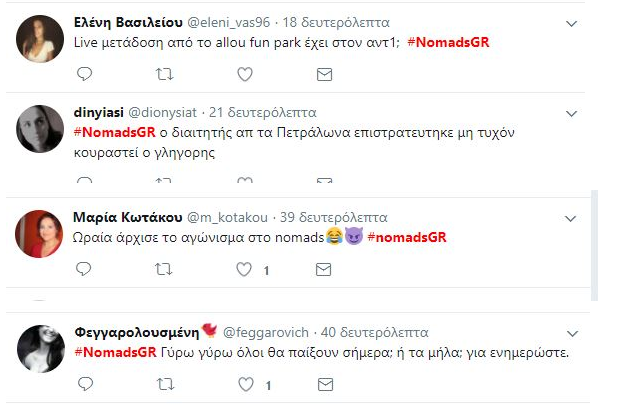This screenshot has width=617, height=405.
Task: Expand options menu on Ελένη Βασιλείου's tweet
Action: [571, 22]
